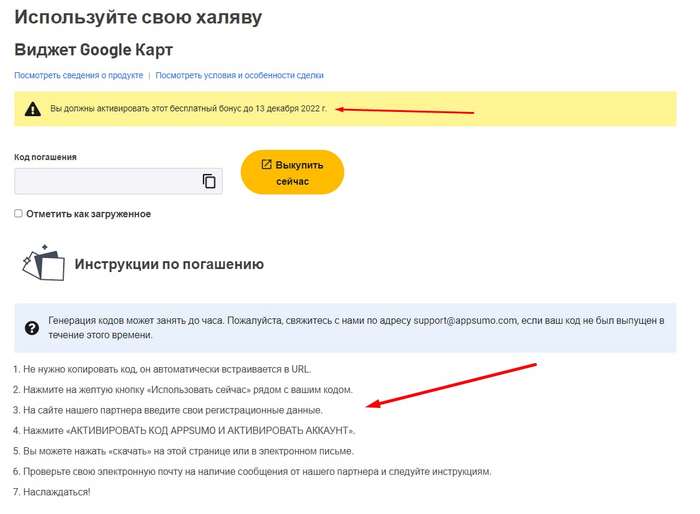
Task: Select step 4 'АКТИВИРОВАТЬ КОД APPSUMO' text
Action: pyautogui.click(x=184, y=430)
